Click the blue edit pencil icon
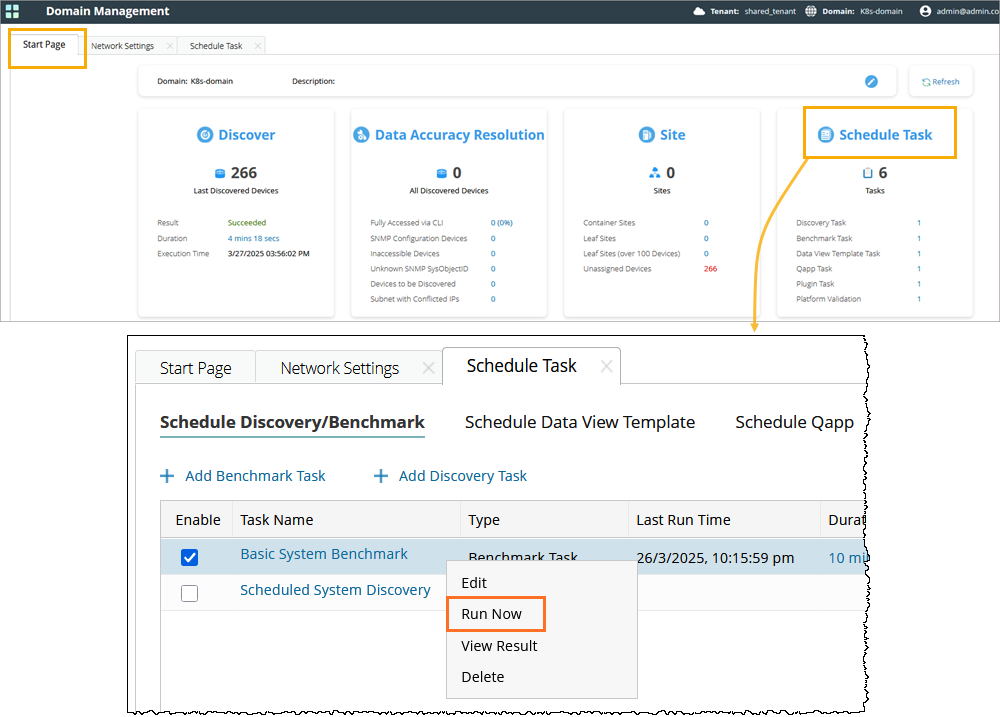Image resolution: width=1000 pixels, height=717 pixels. (871, 81)
